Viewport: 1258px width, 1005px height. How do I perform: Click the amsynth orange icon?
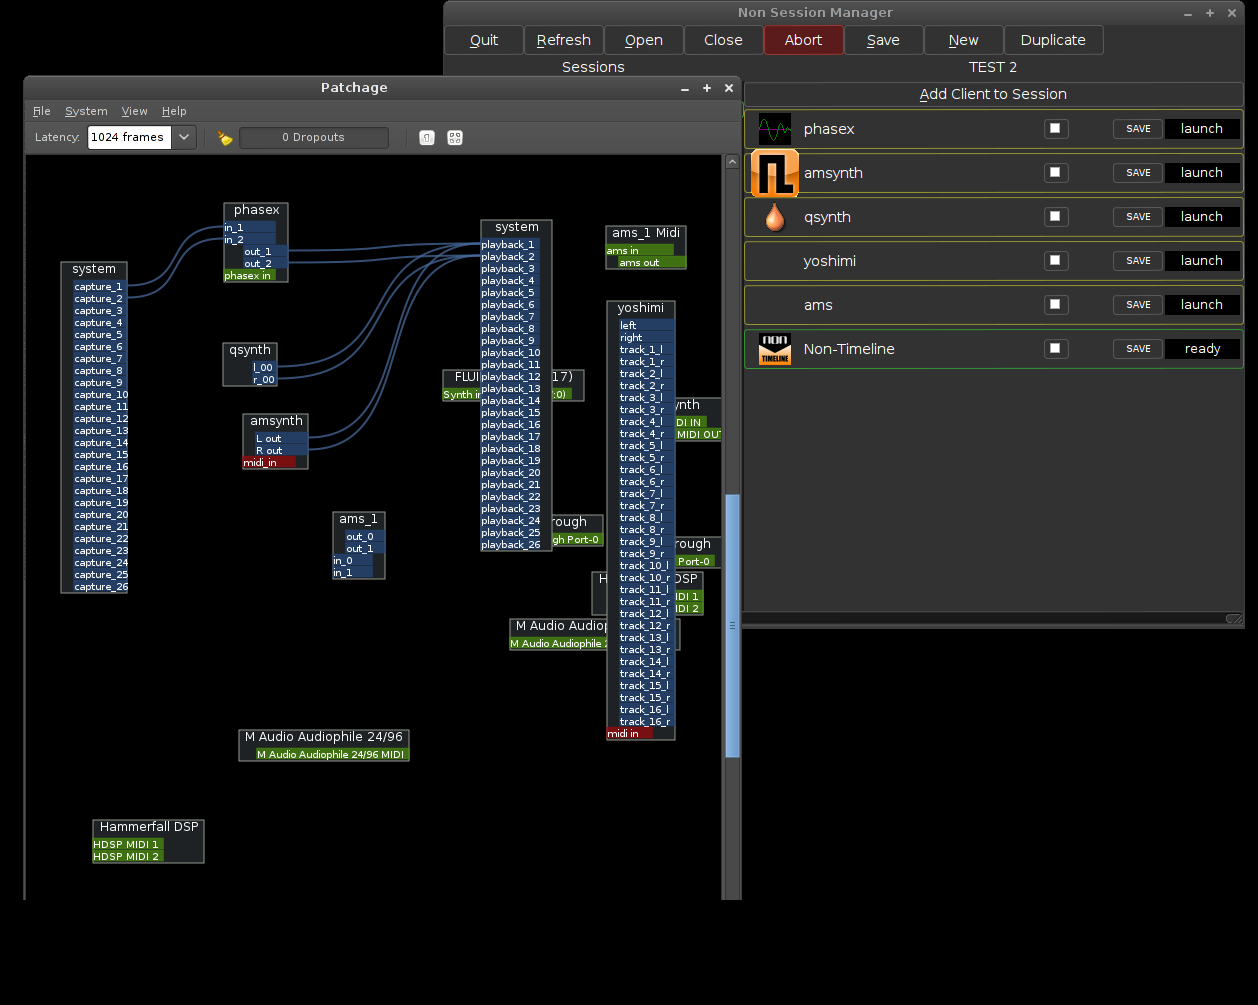[x=774, y=173]
